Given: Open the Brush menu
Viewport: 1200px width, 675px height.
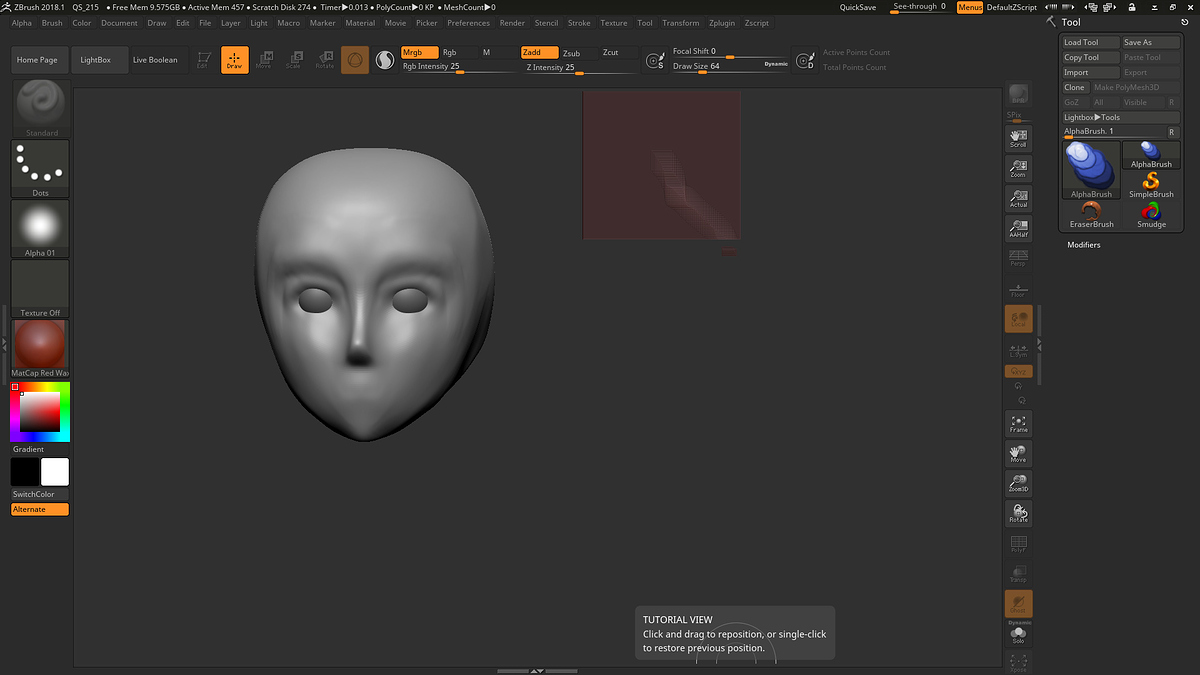Looking at the screenshot, I should (52, 23).
